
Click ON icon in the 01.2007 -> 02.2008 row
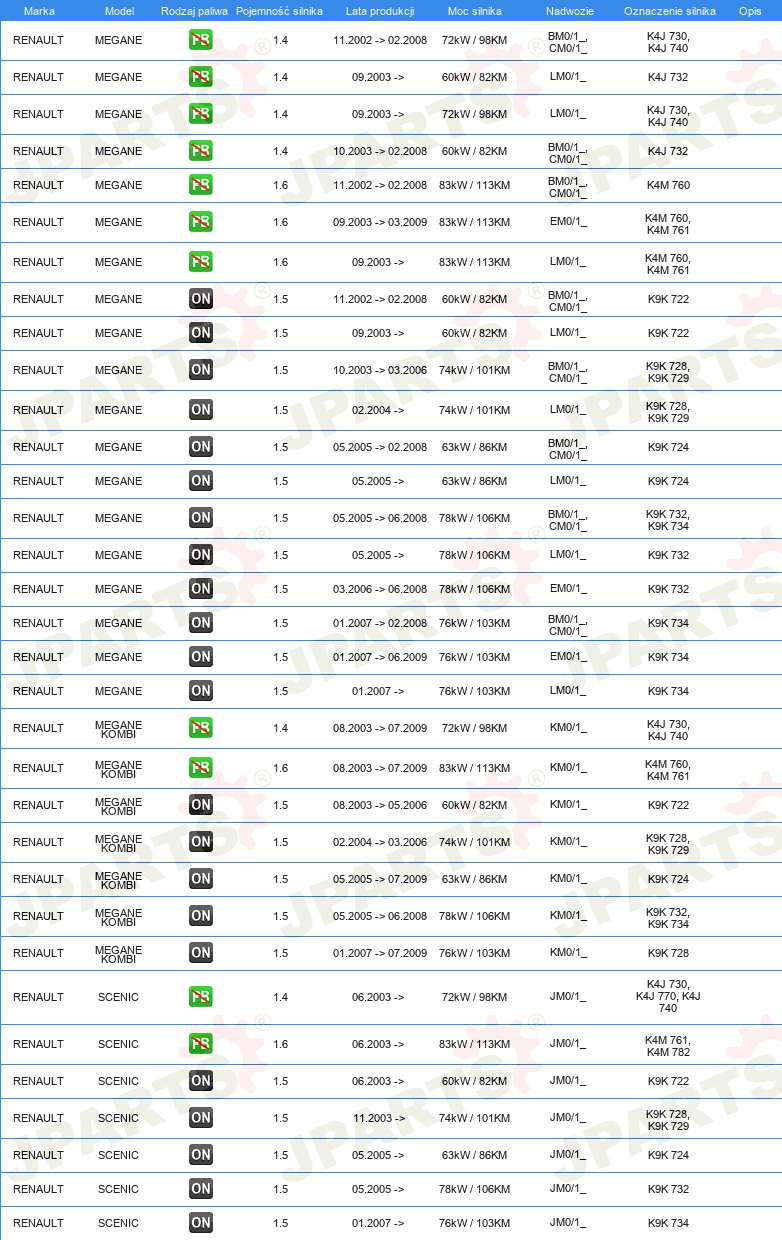coord(201,623)
